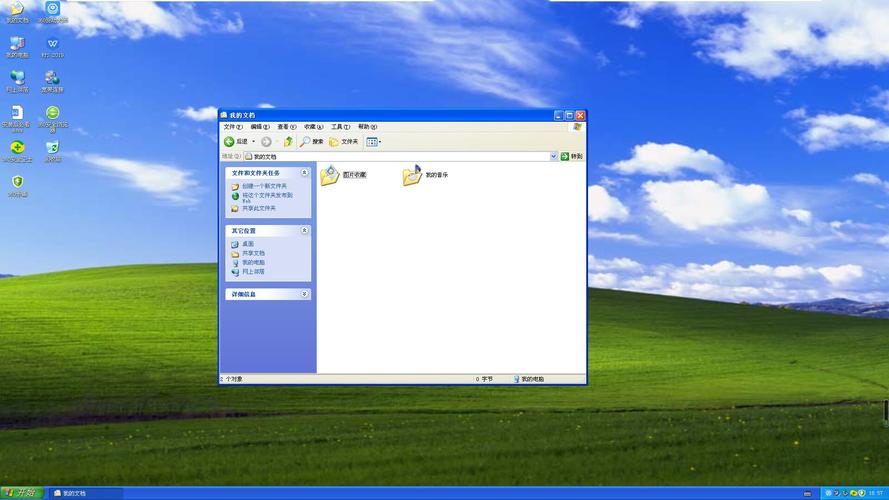Toggle the Folders pane toolbar button
Viewport: 889px width, 500px height.
coord(344,142)
